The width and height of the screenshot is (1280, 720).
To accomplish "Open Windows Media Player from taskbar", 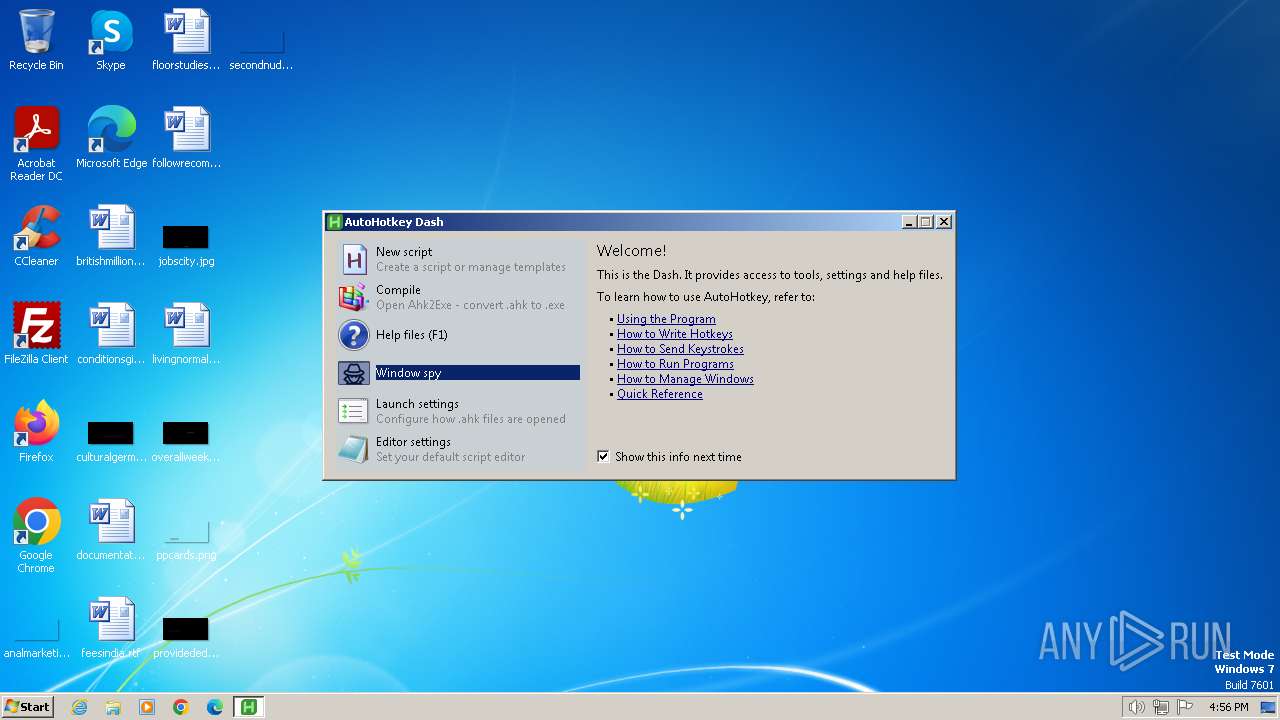I will coord(147,707).
